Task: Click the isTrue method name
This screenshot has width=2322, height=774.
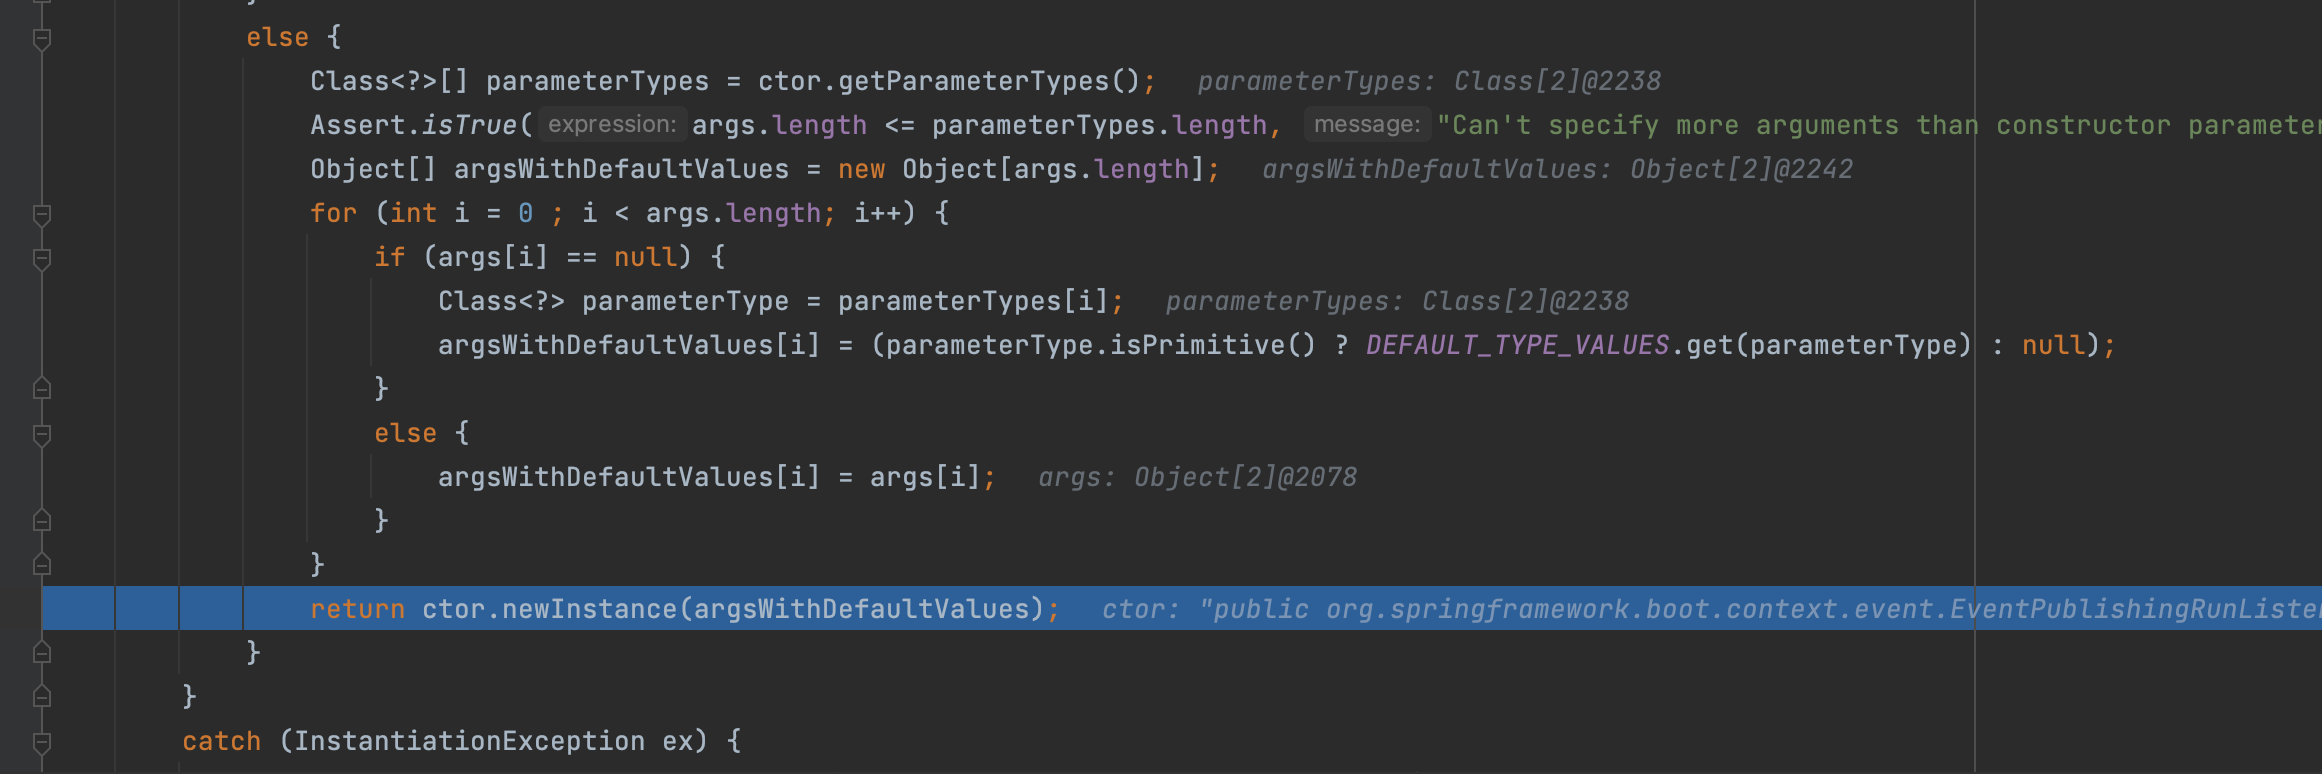Action: pos(469,125)
